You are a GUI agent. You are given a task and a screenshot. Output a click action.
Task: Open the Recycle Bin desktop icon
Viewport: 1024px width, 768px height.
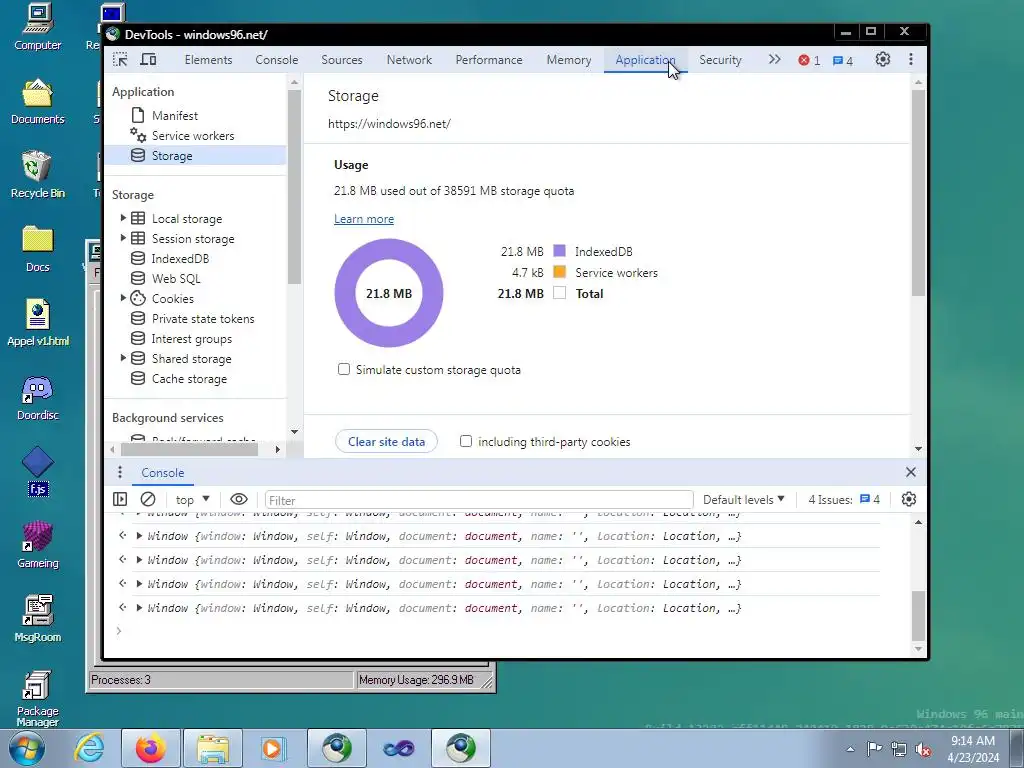(37, 174)
